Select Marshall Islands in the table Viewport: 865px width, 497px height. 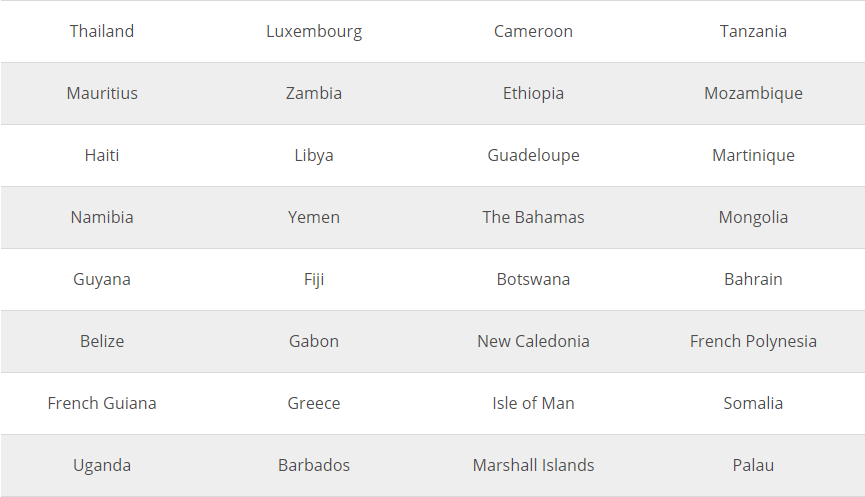(x=533, y=465)
